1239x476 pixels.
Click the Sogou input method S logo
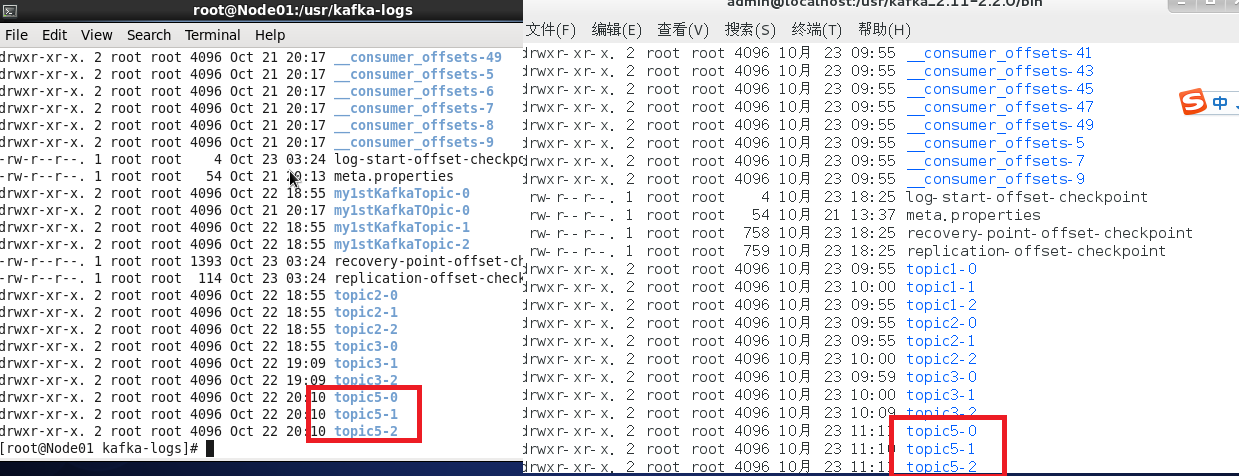1191,103
